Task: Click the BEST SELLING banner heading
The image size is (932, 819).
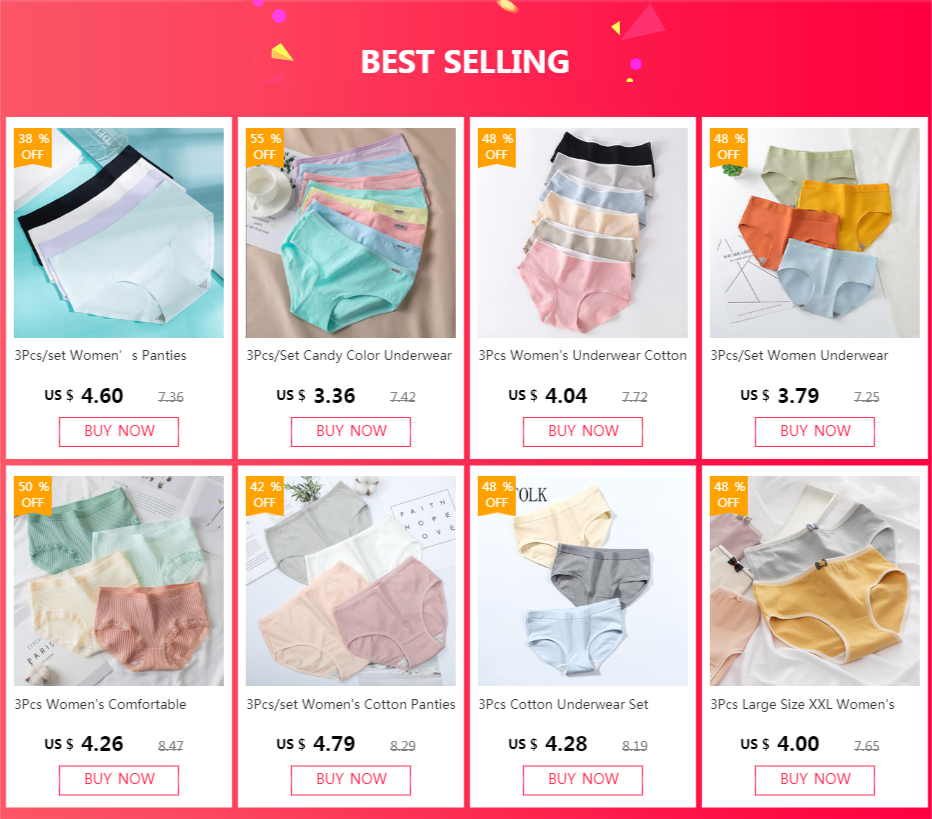Action: (x=465, y=62)
